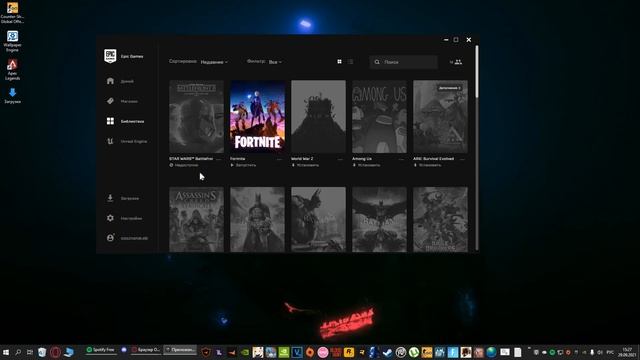The width and height of the screenshot is (640, 360).
Task: Click the ARK Survival Evolved cover thumbnail
Action: click(x=440, y=116)
